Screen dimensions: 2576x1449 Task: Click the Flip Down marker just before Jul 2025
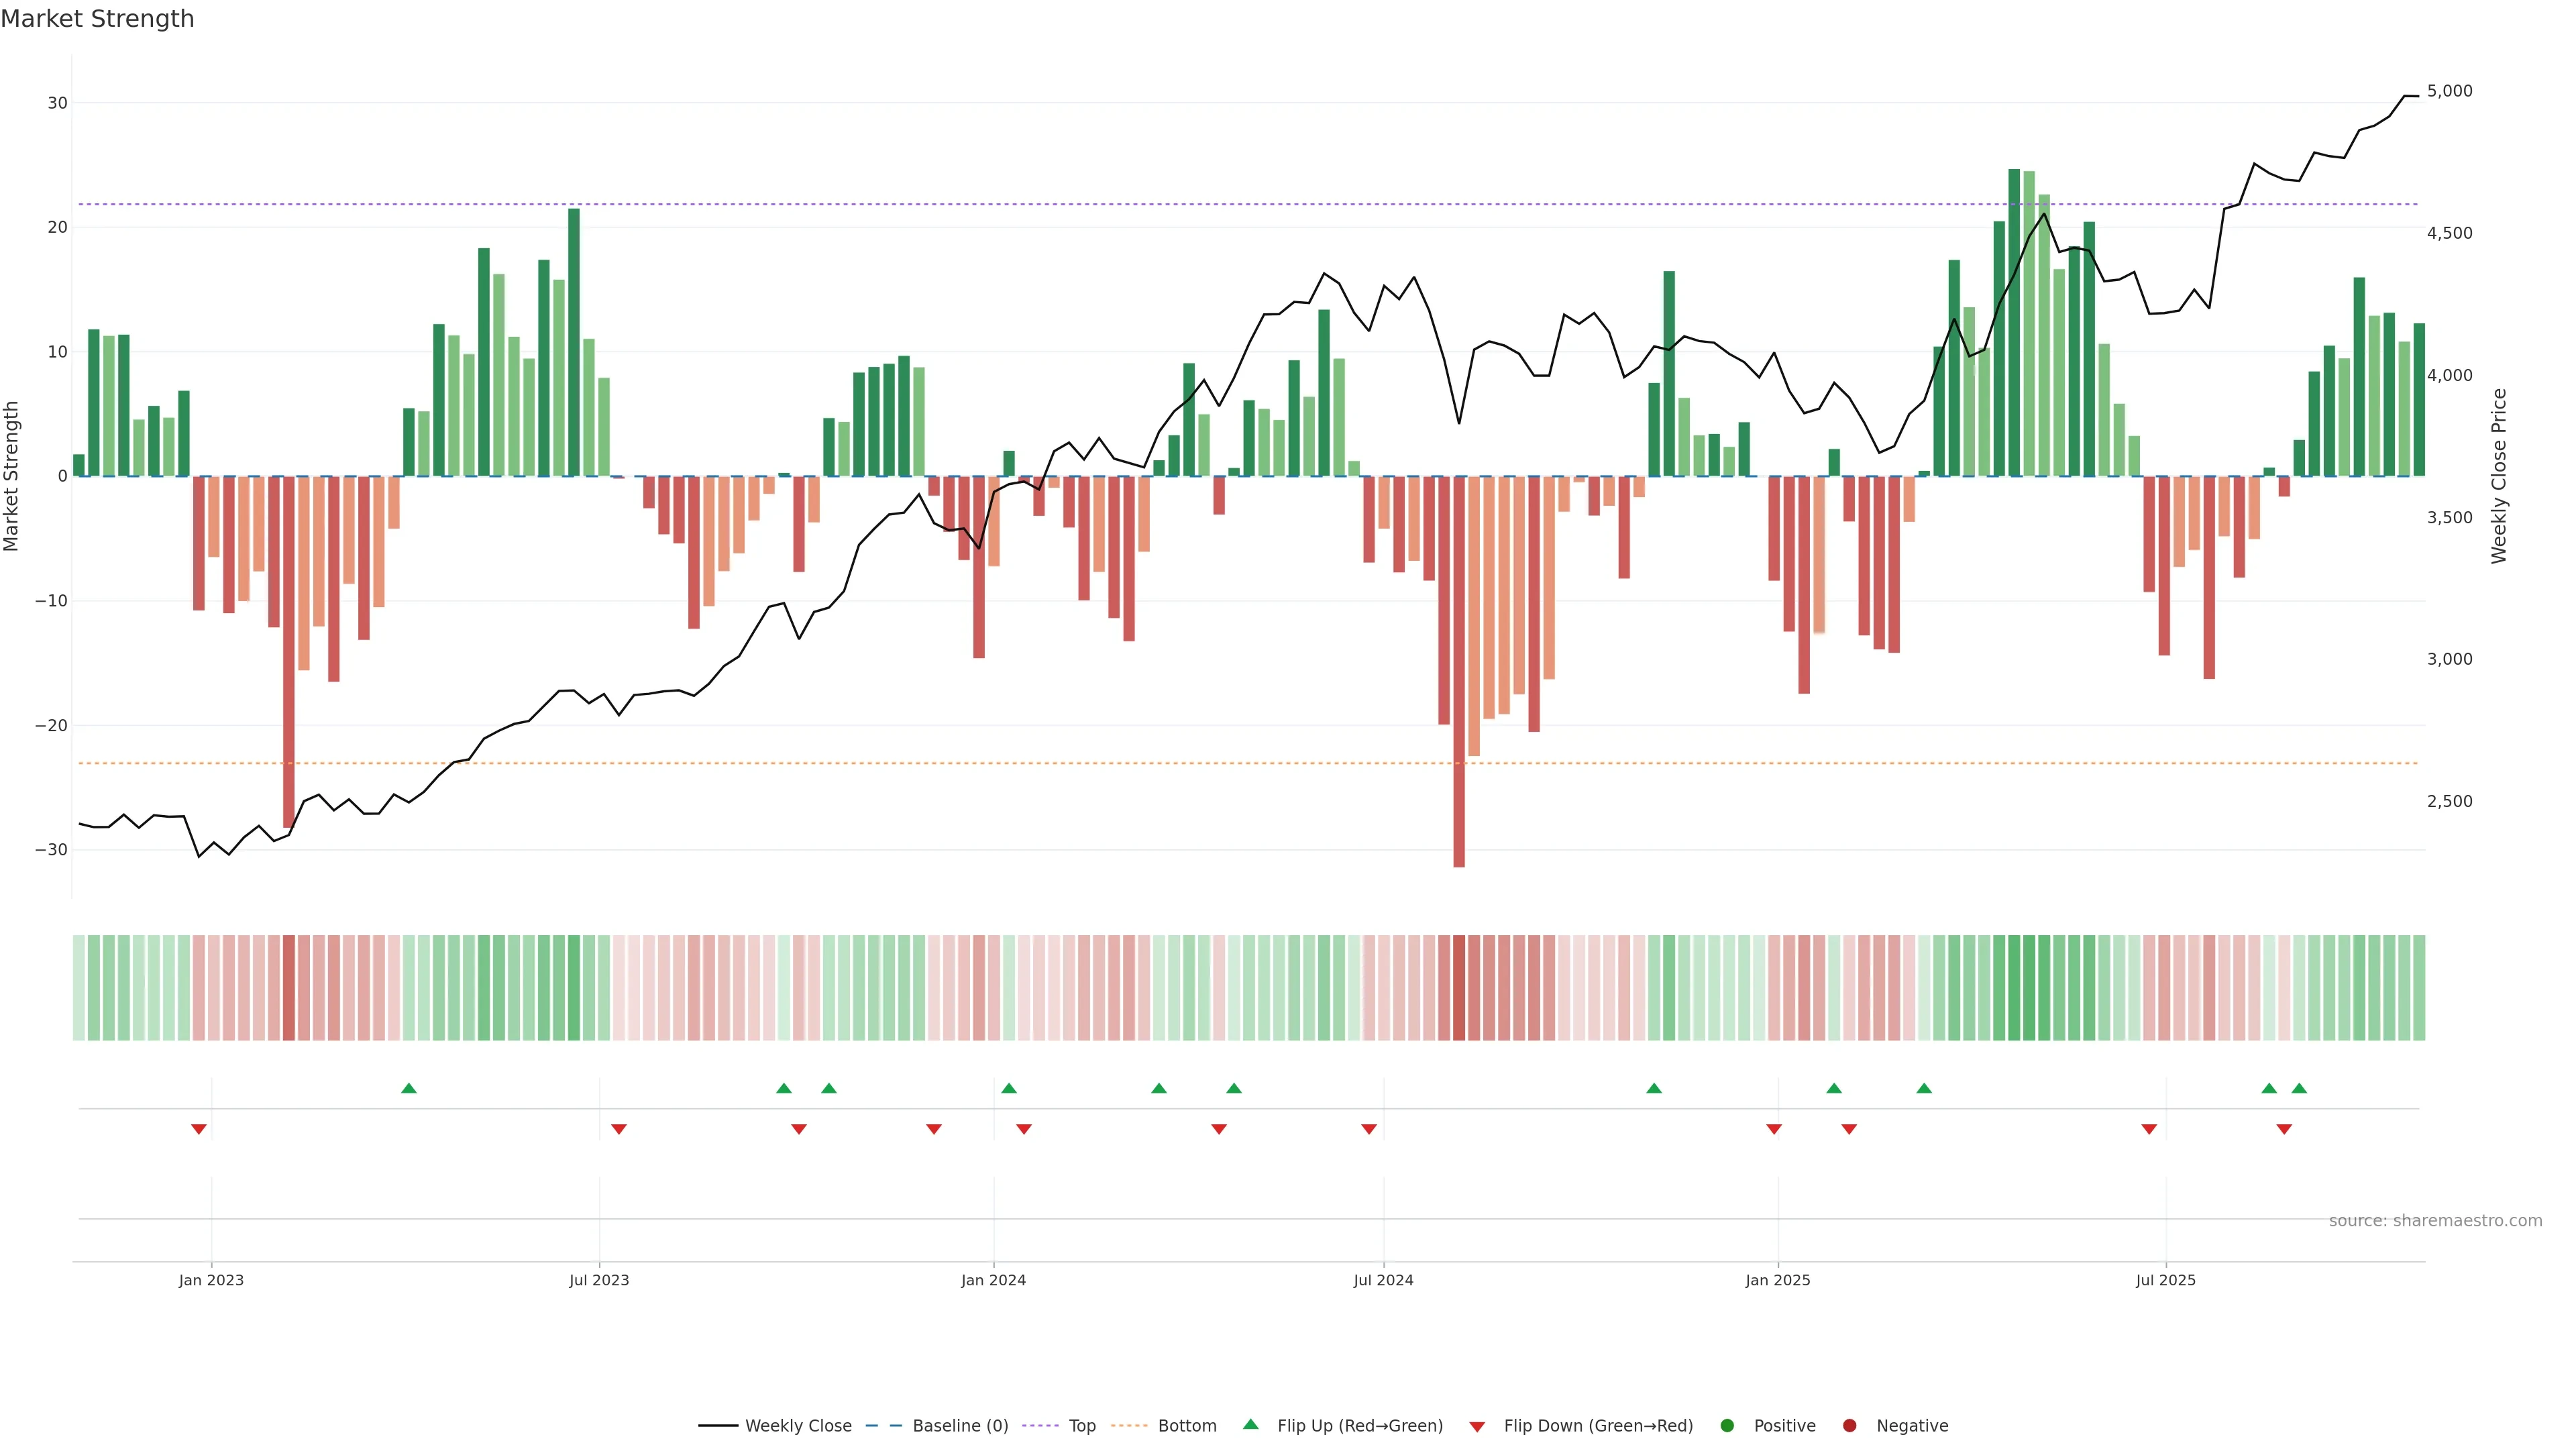point(2149,1129)
